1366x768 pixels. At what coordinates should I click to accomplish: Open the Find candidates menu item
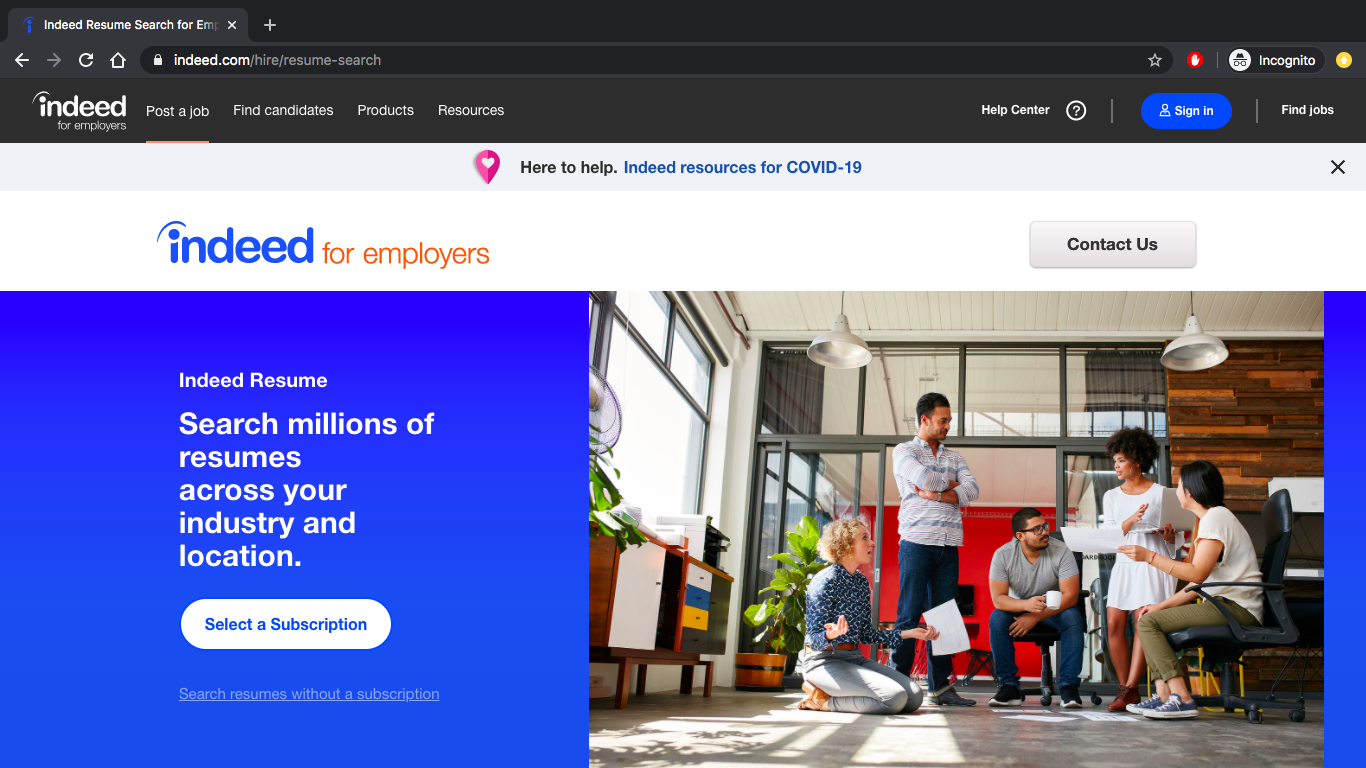coord(283,110)
